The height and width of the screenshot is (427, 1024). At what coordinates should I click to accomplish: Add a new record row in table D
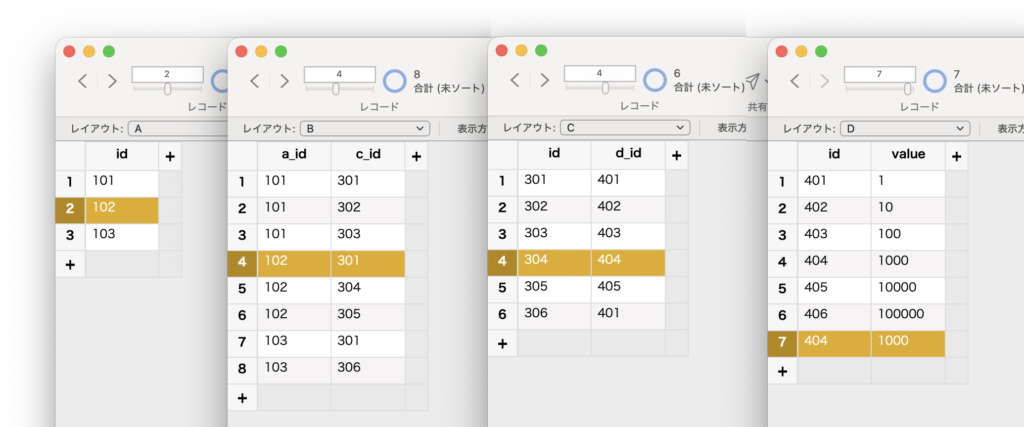pos(782,371)
